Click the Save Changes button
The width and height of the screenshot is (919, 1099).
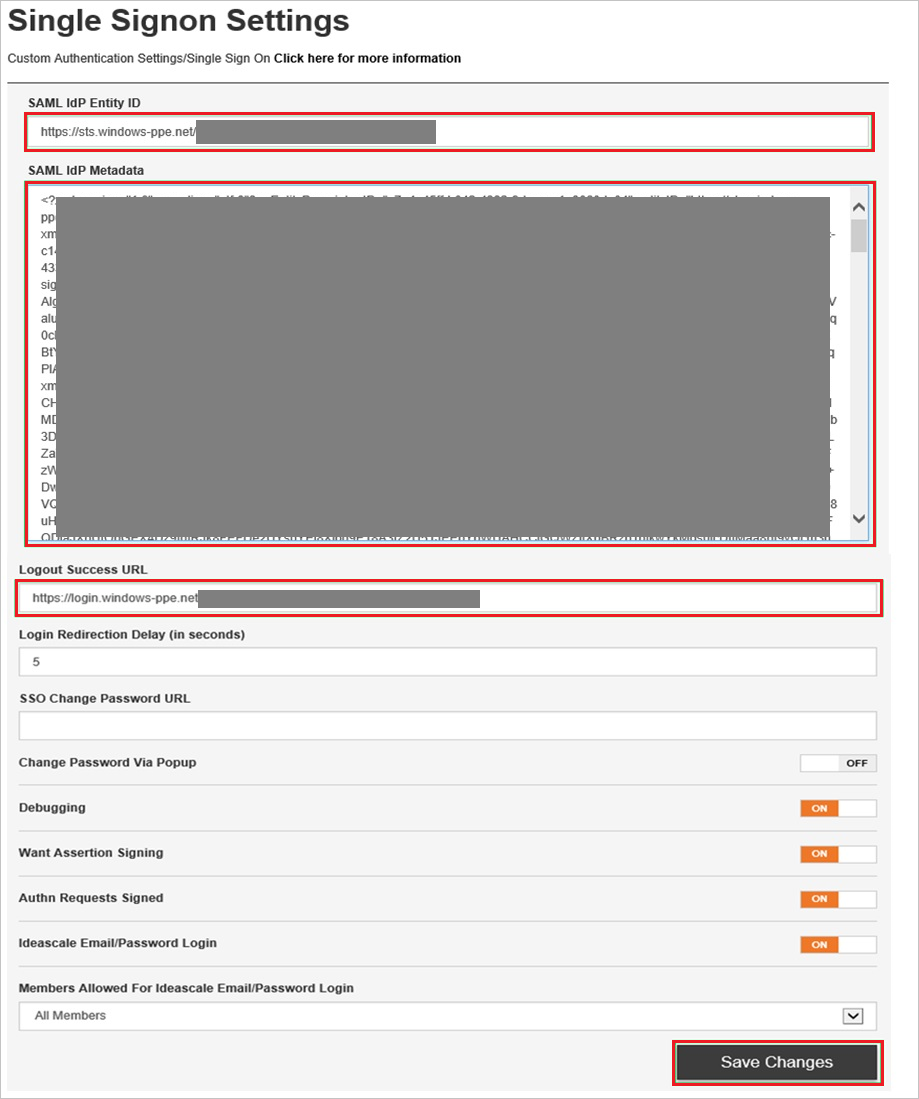[x=776, y=1062]
